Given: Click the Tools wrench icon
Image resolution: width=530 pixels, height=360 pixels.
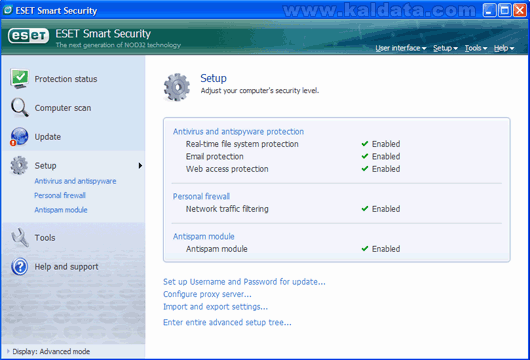Looking at the screenshot, I should click(x=20, y=237).
